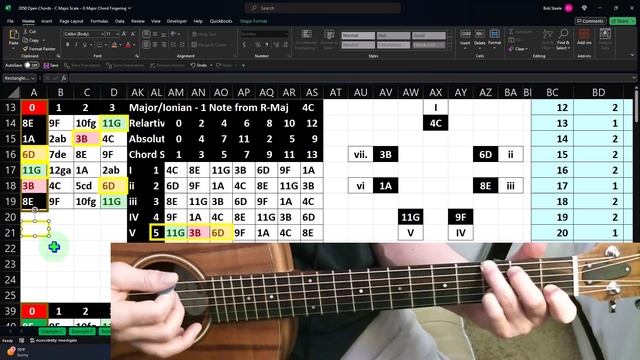Click the Conditional Formatting icon
The height and width of the screenshot is (360, 640).
pos(306,34)
